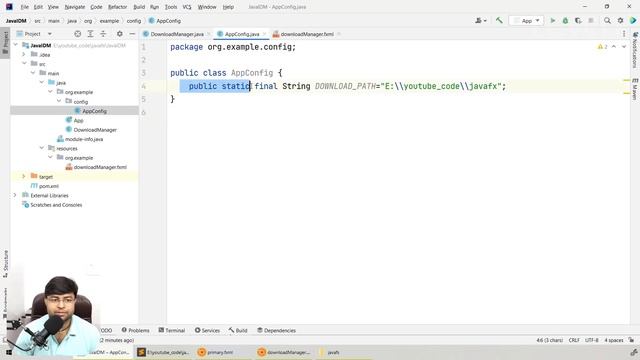640x360 pixels.
Task: Open the Problems tool window
Action: point(136,330)
